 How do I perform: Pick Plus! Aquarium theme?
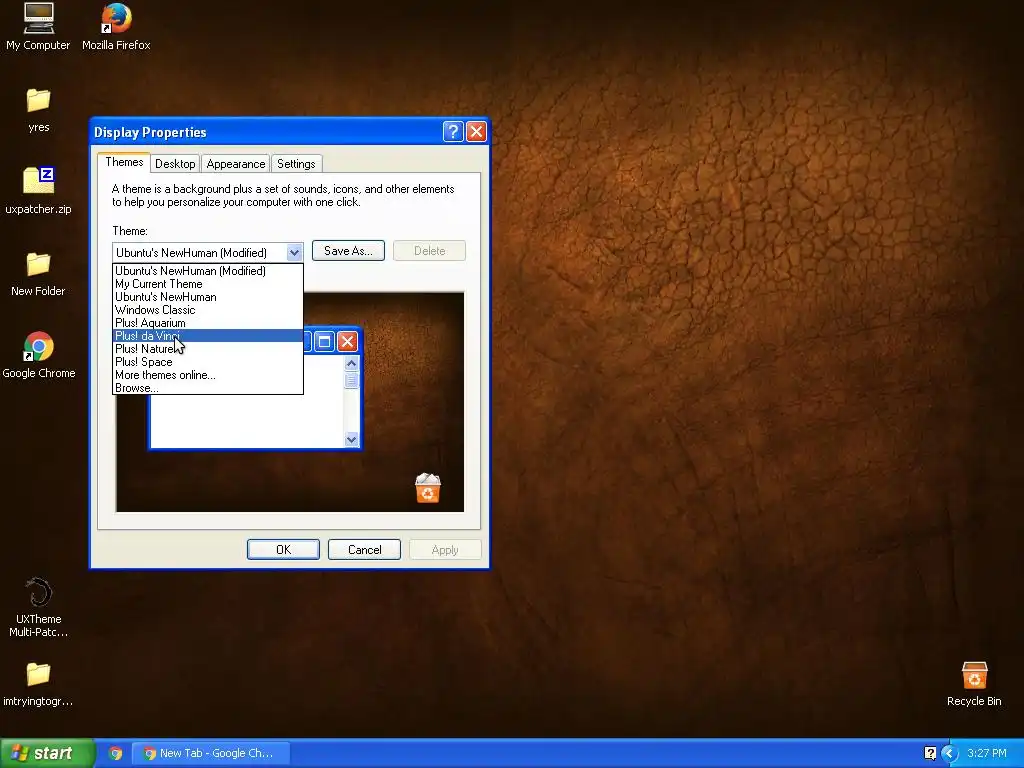tap(208, 323)
